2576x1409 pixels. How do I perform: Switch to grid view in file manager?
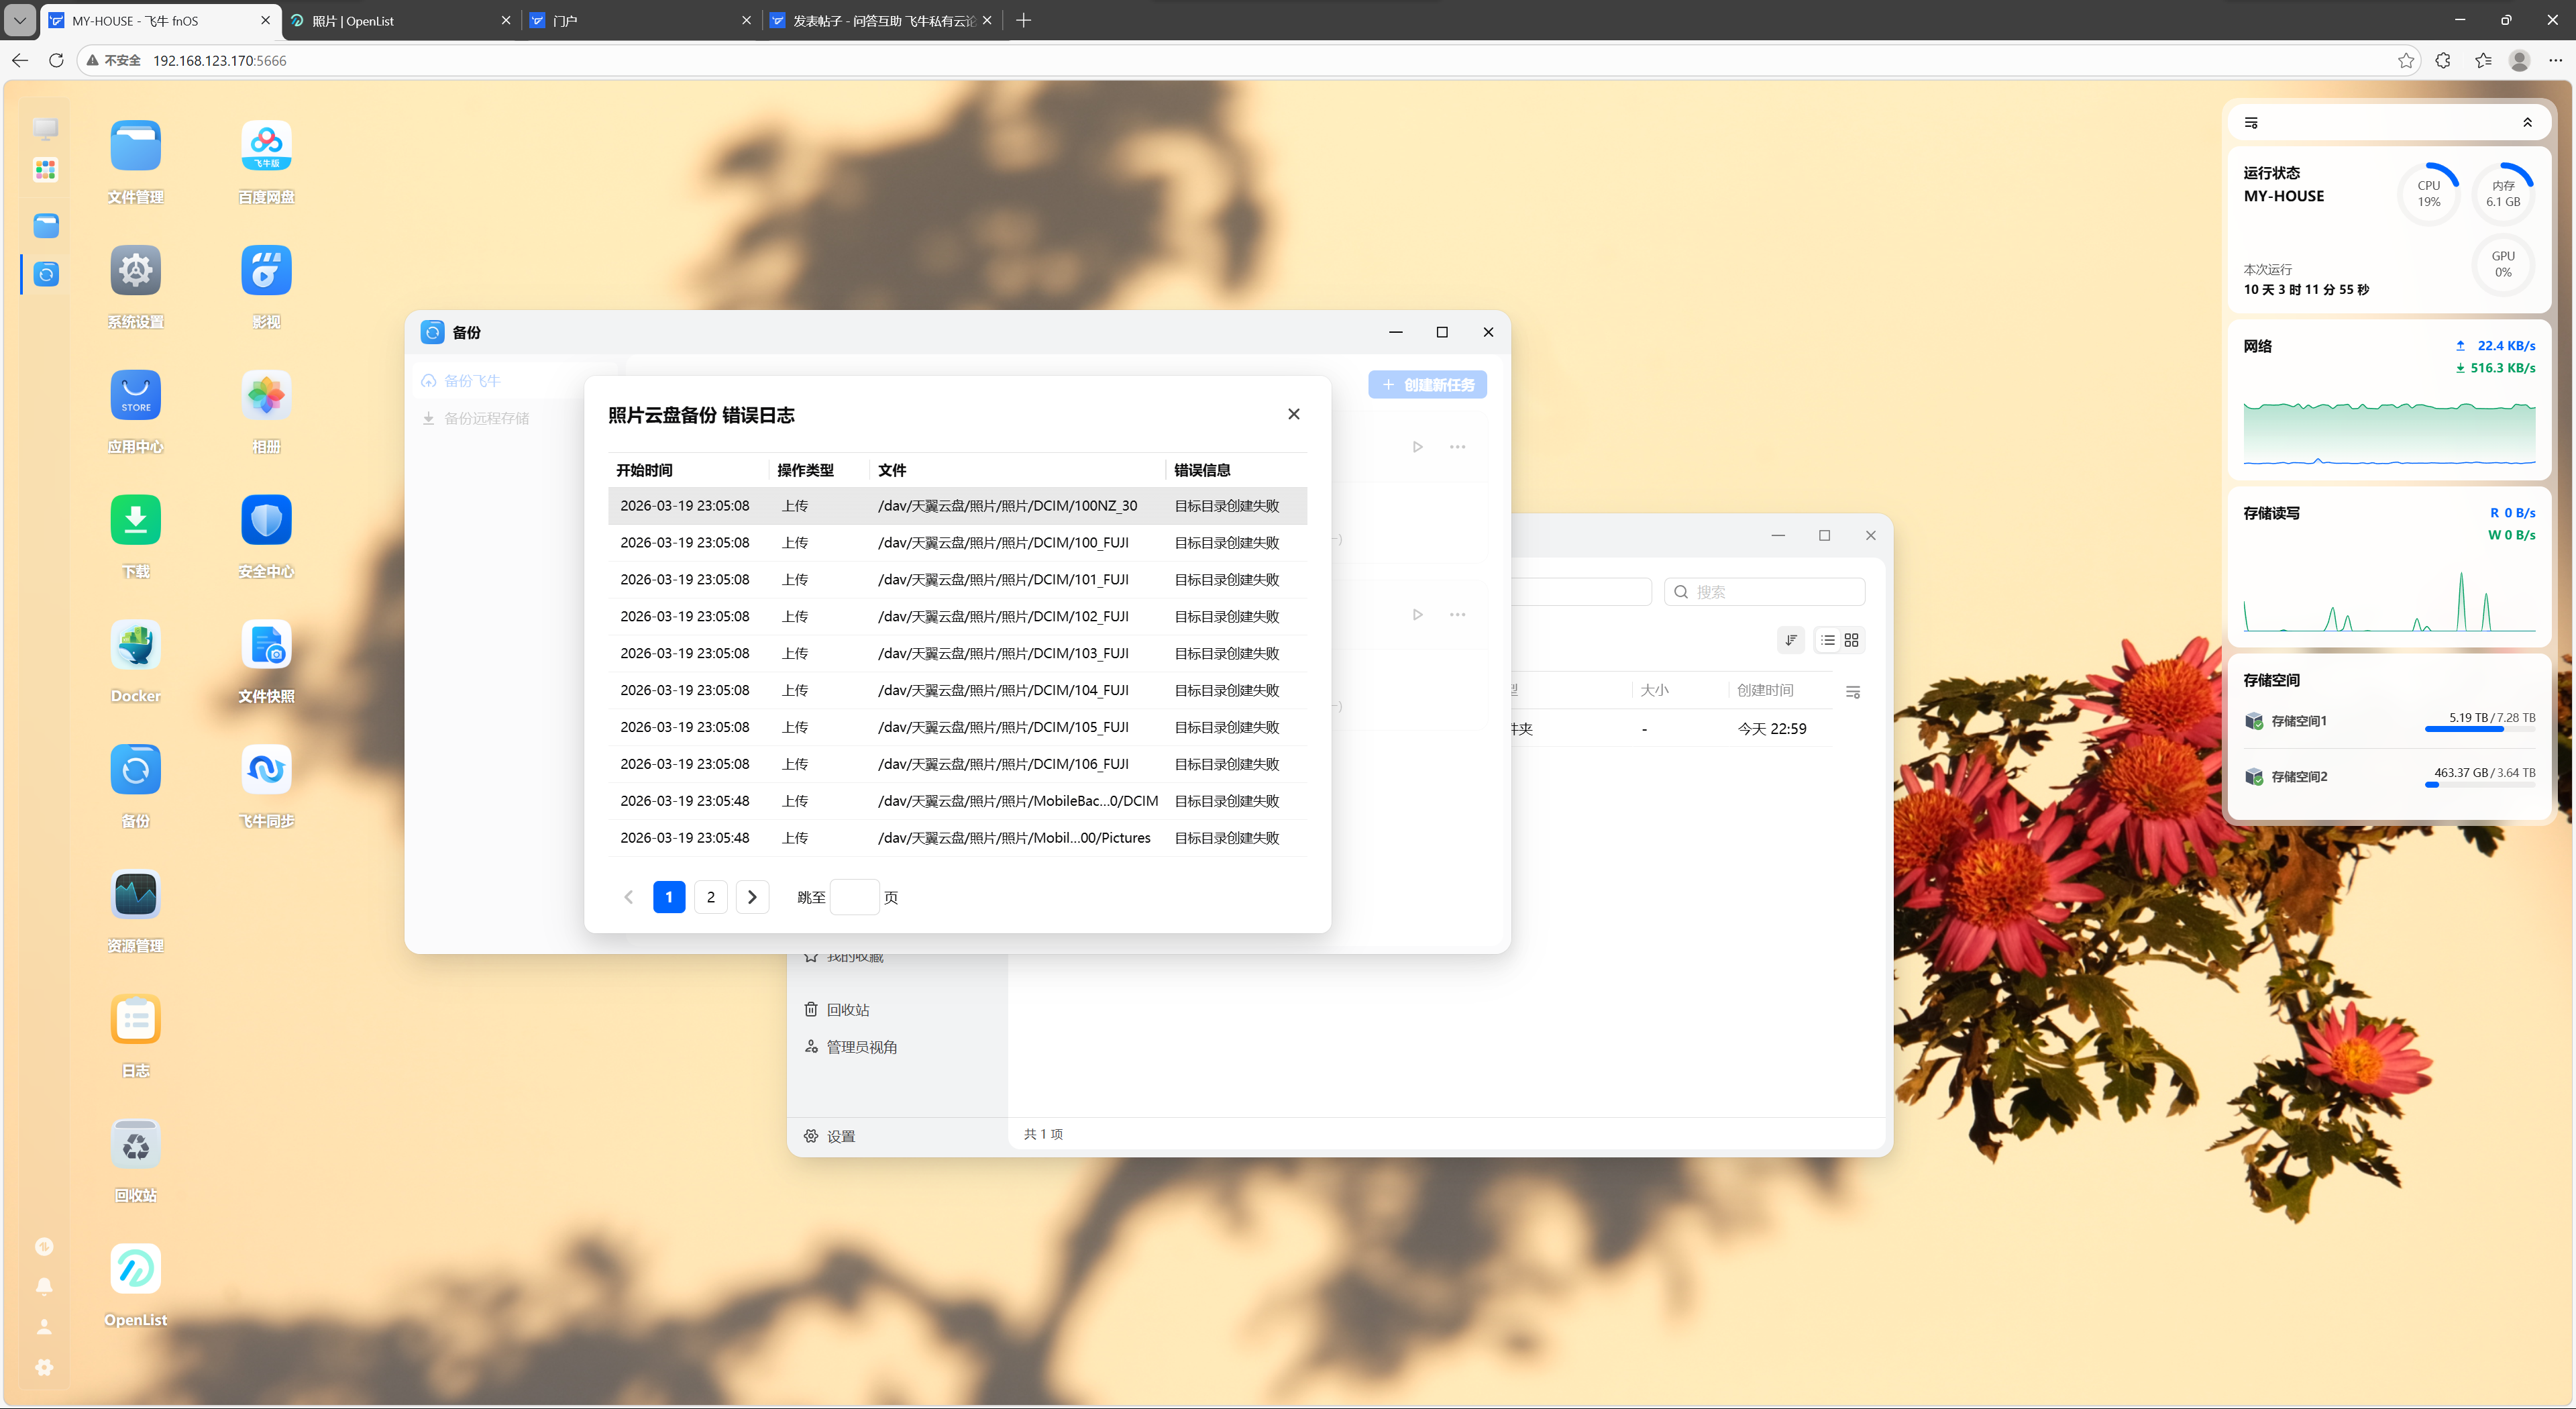1852,640
